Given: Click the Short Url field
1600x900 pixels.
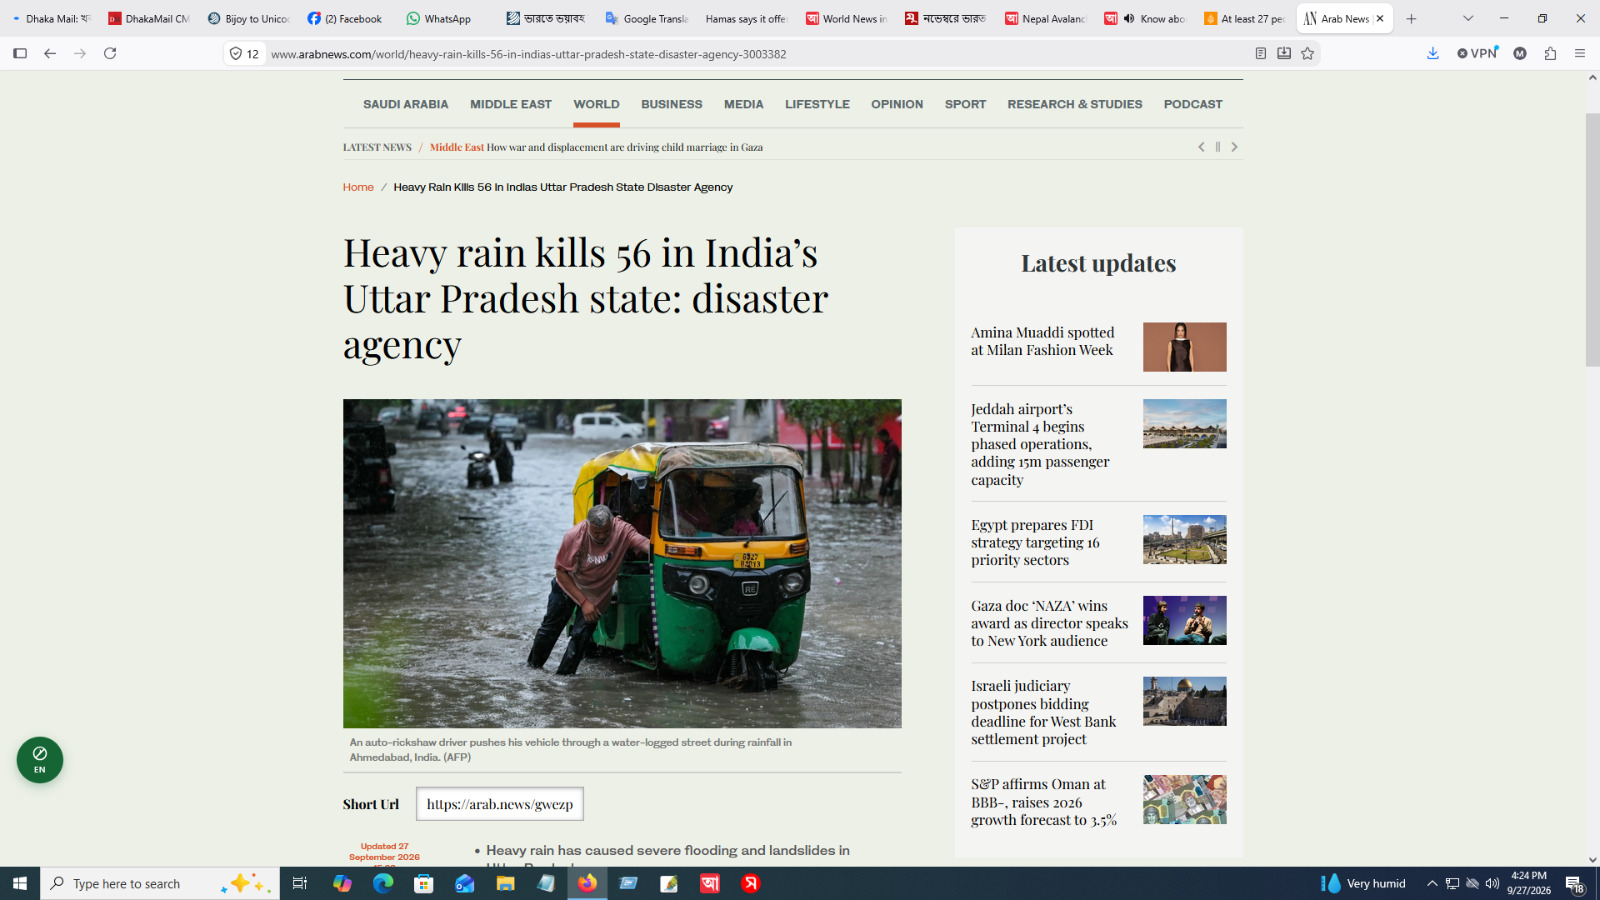Looking at the screenshot, I should (500, 804).
